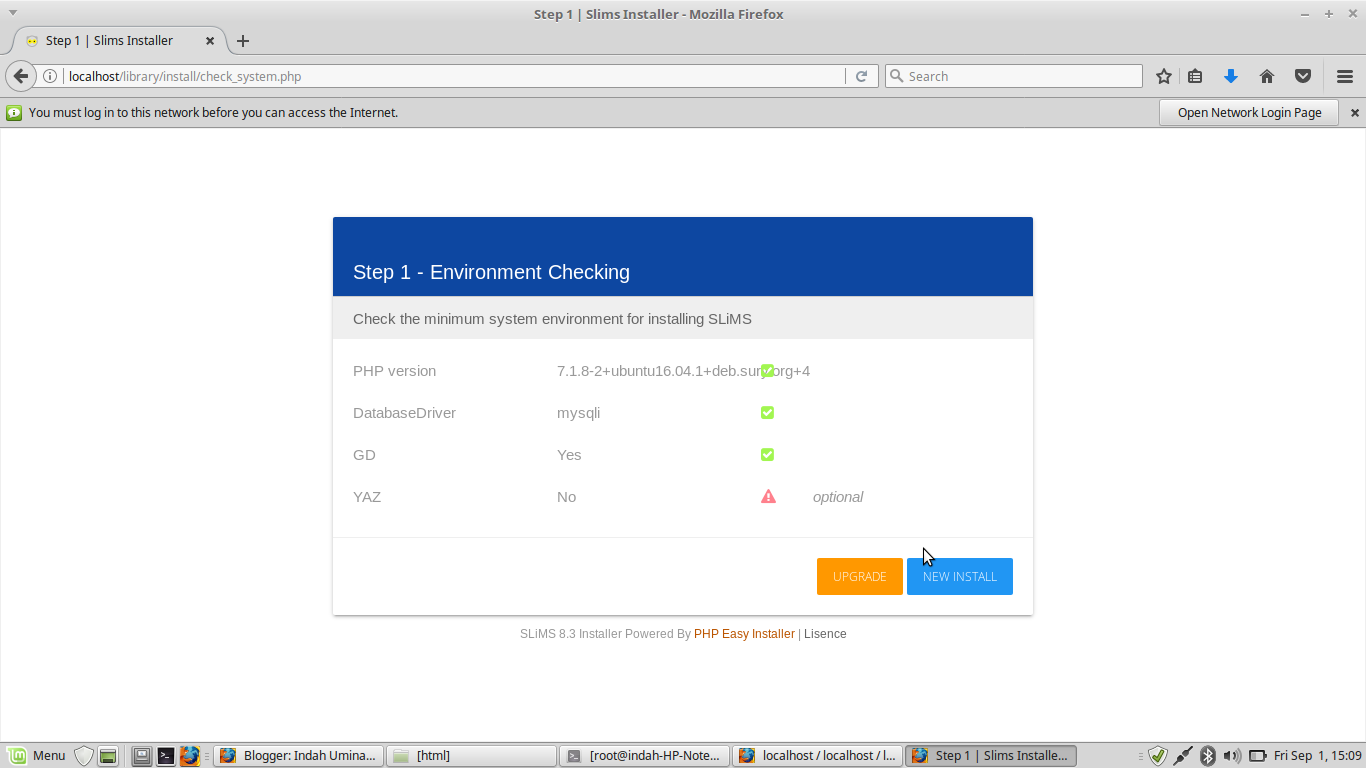Click the battery status tray icon
Viewport: 1366px width, 768px height.
click(x=1258, y=756)
